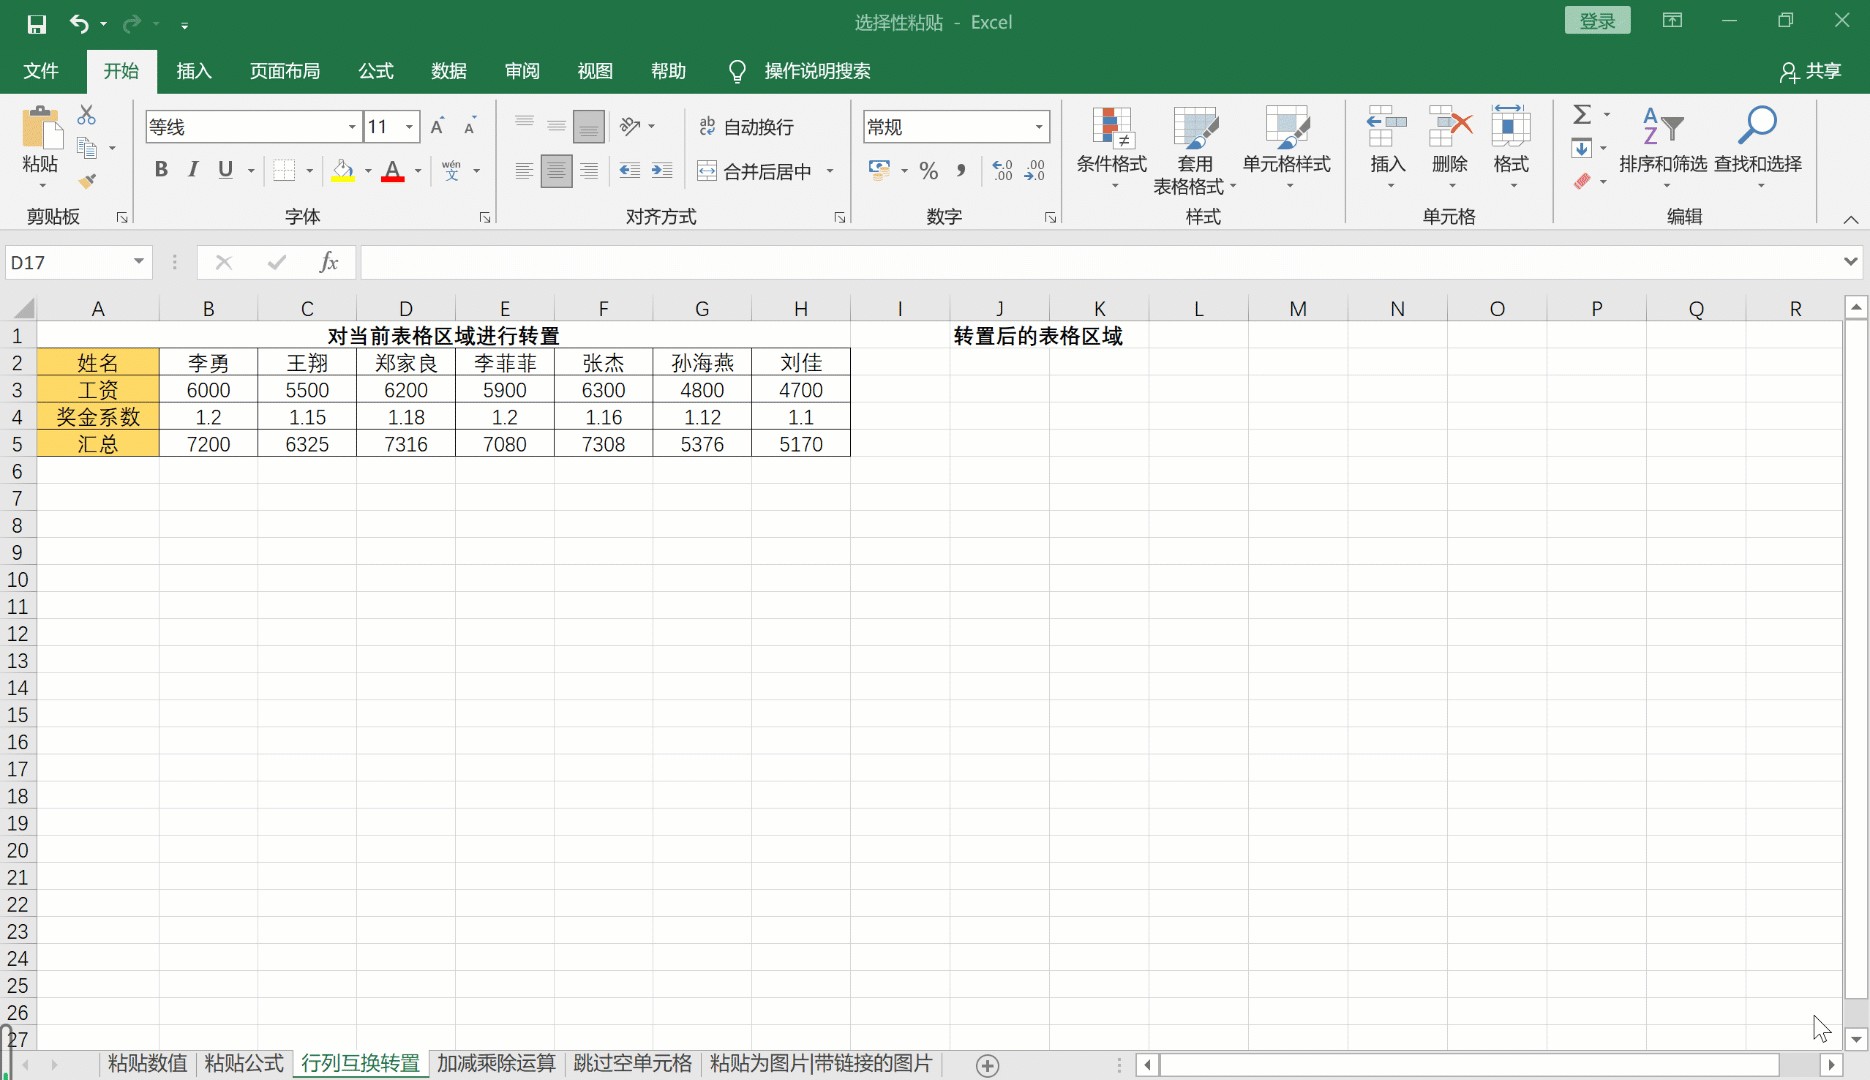Click the increase decimal icon
Viewport: 1870px width, 1080px height.
click(x=1003, y=171)
